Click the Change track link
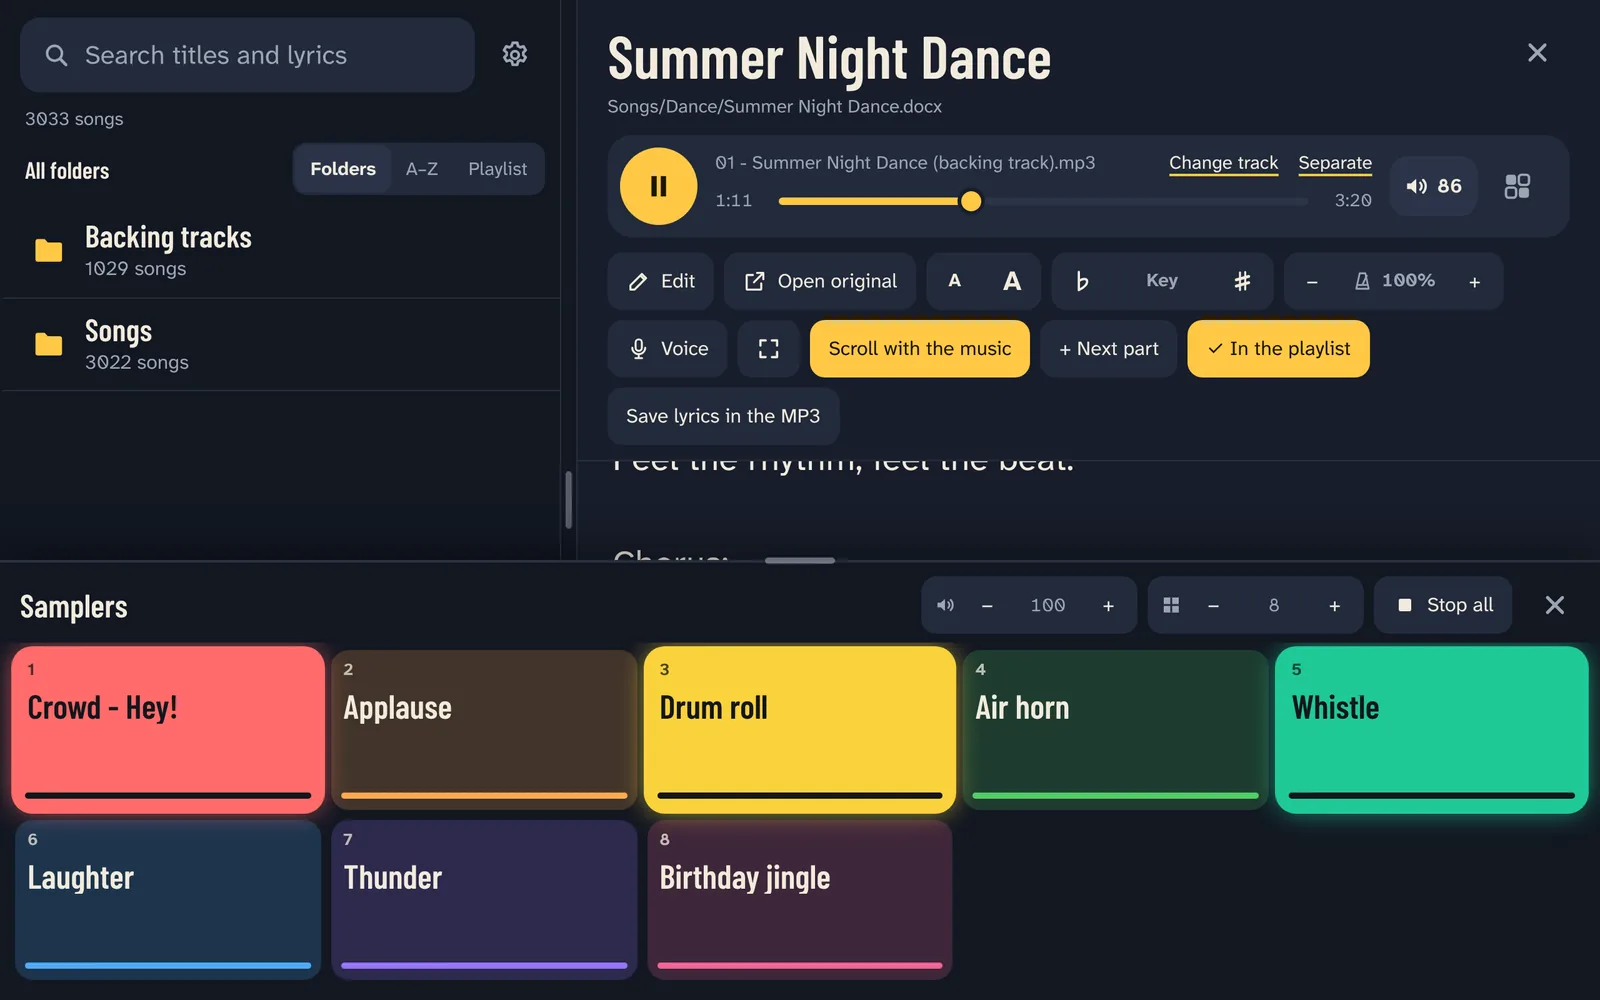The width and height of the screenshot is (1600, 1000). (1223, 163)
